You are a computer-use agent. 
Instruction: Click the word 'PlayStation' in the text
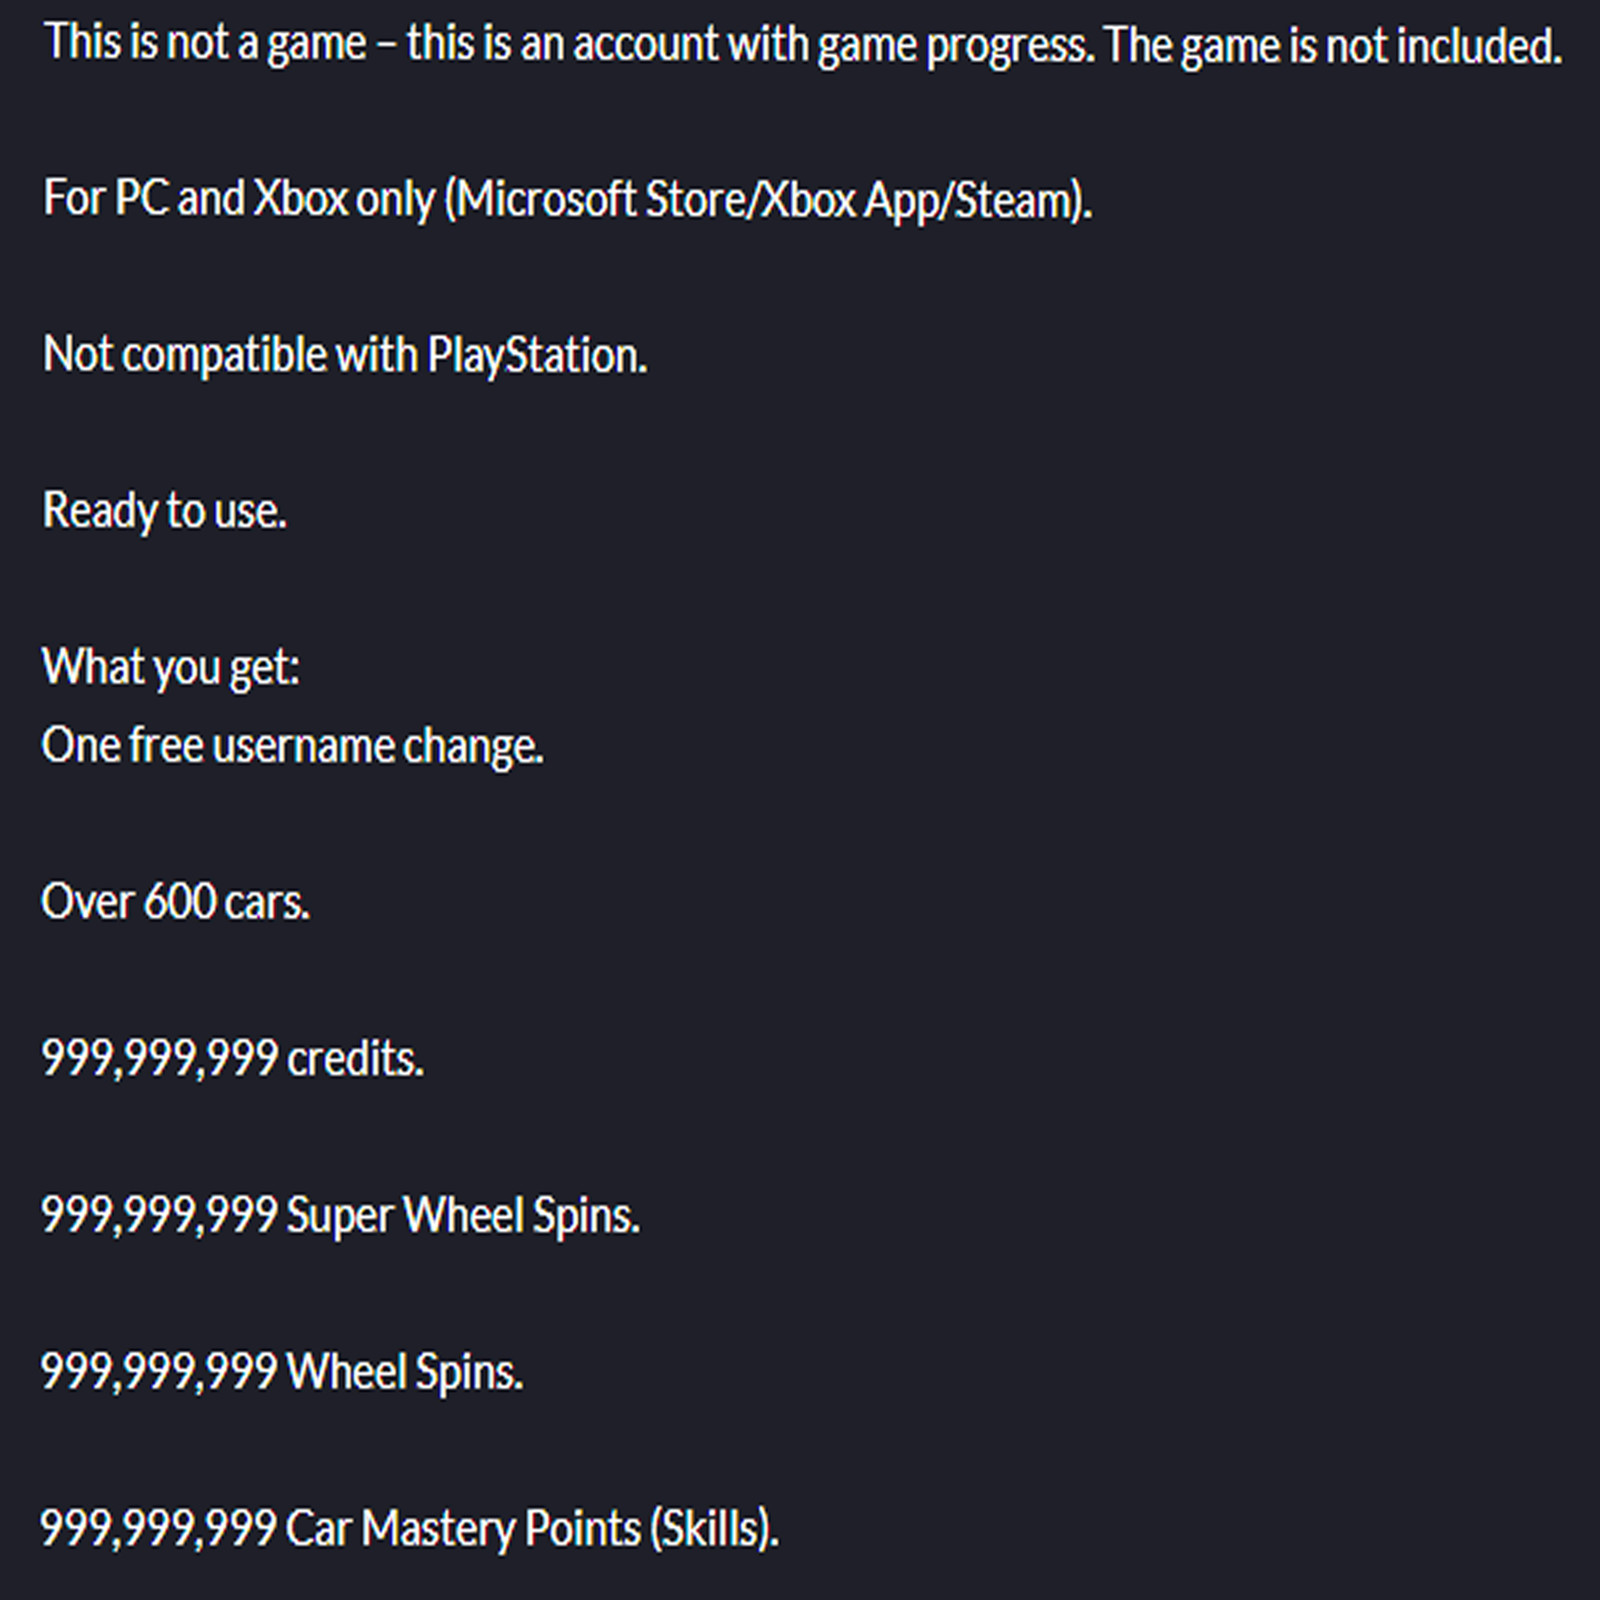(537, 356)
